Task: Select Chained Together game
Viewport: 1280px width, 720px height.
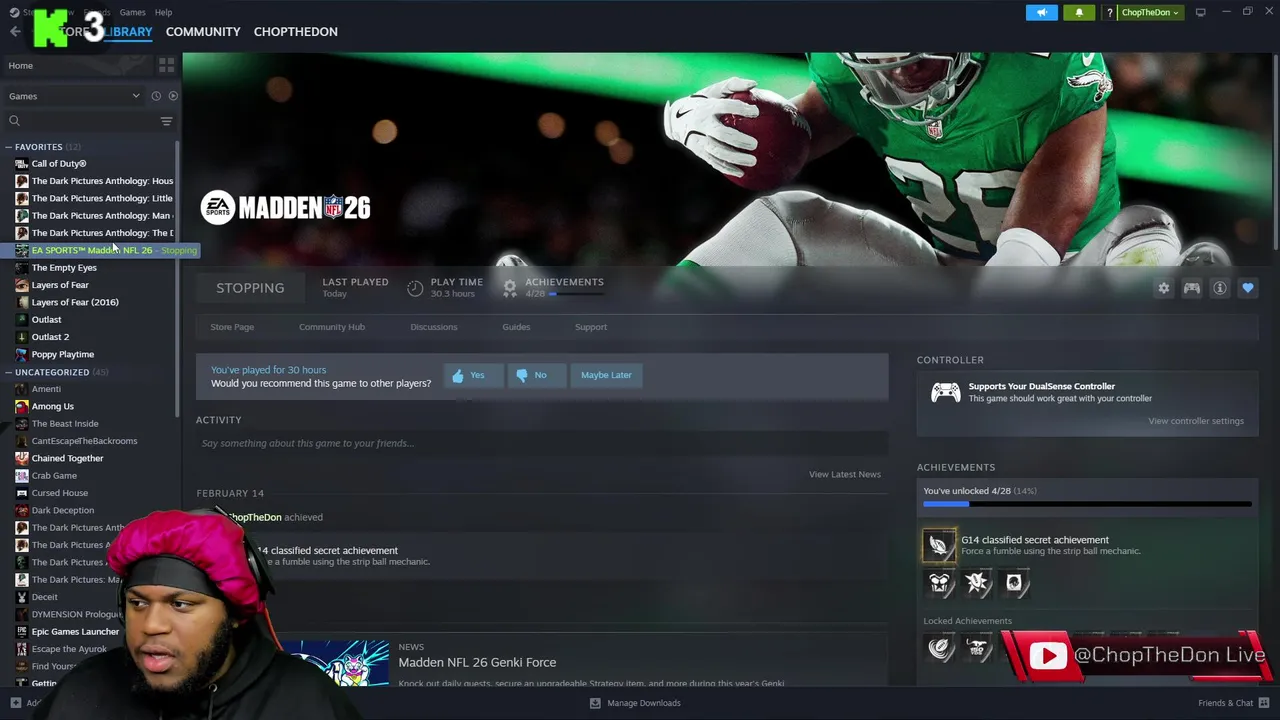Action: 67,458
